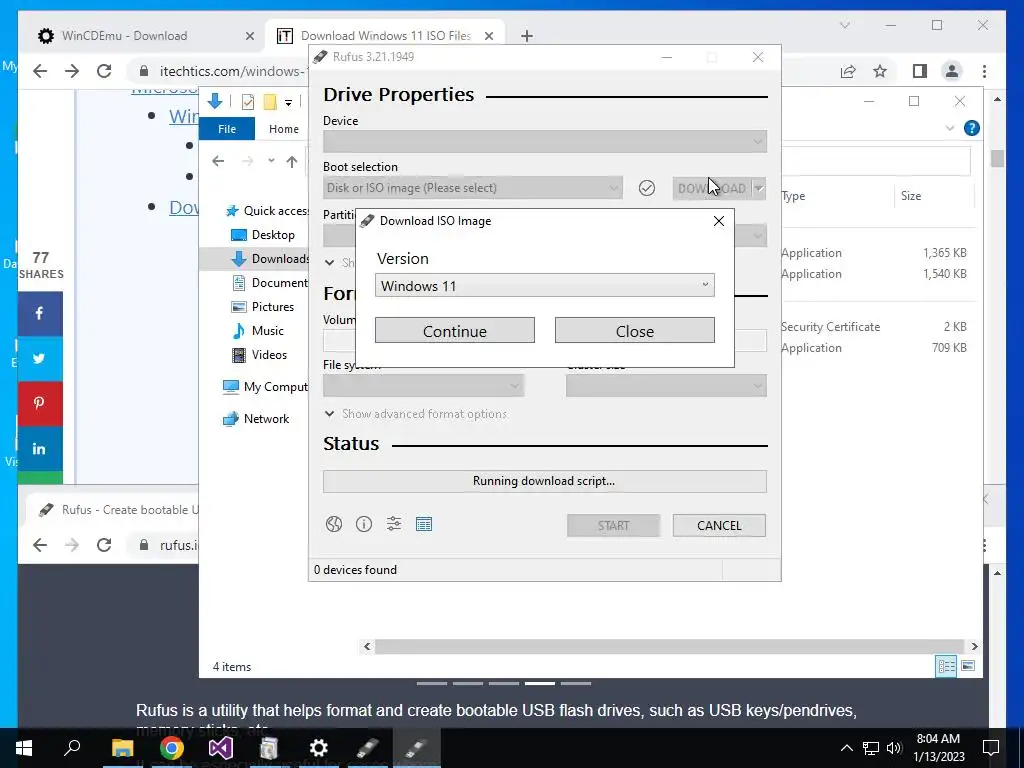
Task: Open Cluster size dropdown in Rufus
Action: tap(666, 386)
